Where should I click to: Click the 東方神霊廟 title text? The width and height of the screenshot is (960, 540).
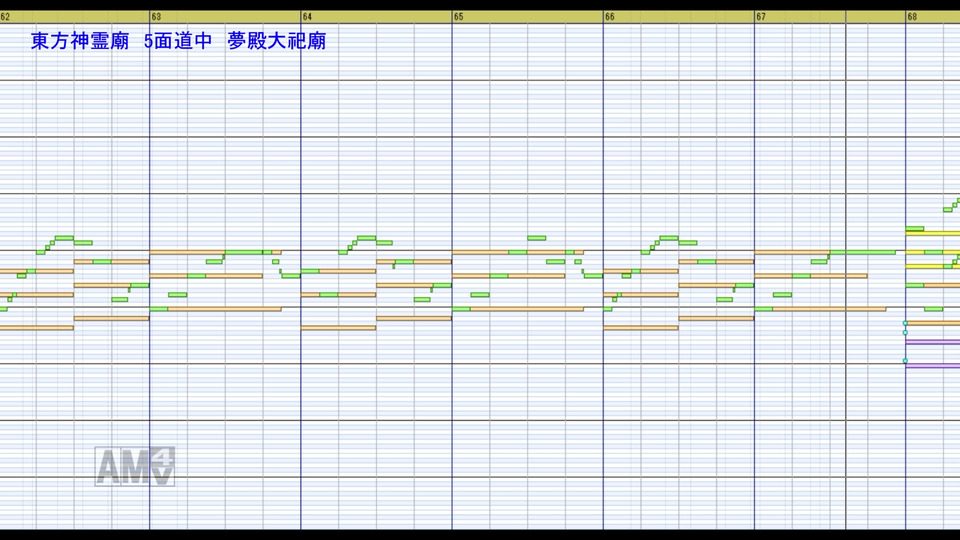click(x=80, y=41)
